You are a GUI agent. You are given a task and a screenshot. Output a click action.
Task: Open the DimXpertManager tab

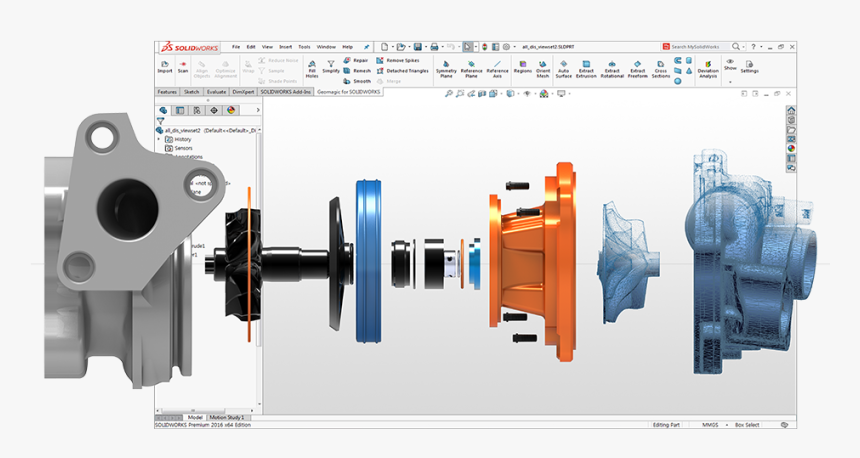(x=214, y=110)
